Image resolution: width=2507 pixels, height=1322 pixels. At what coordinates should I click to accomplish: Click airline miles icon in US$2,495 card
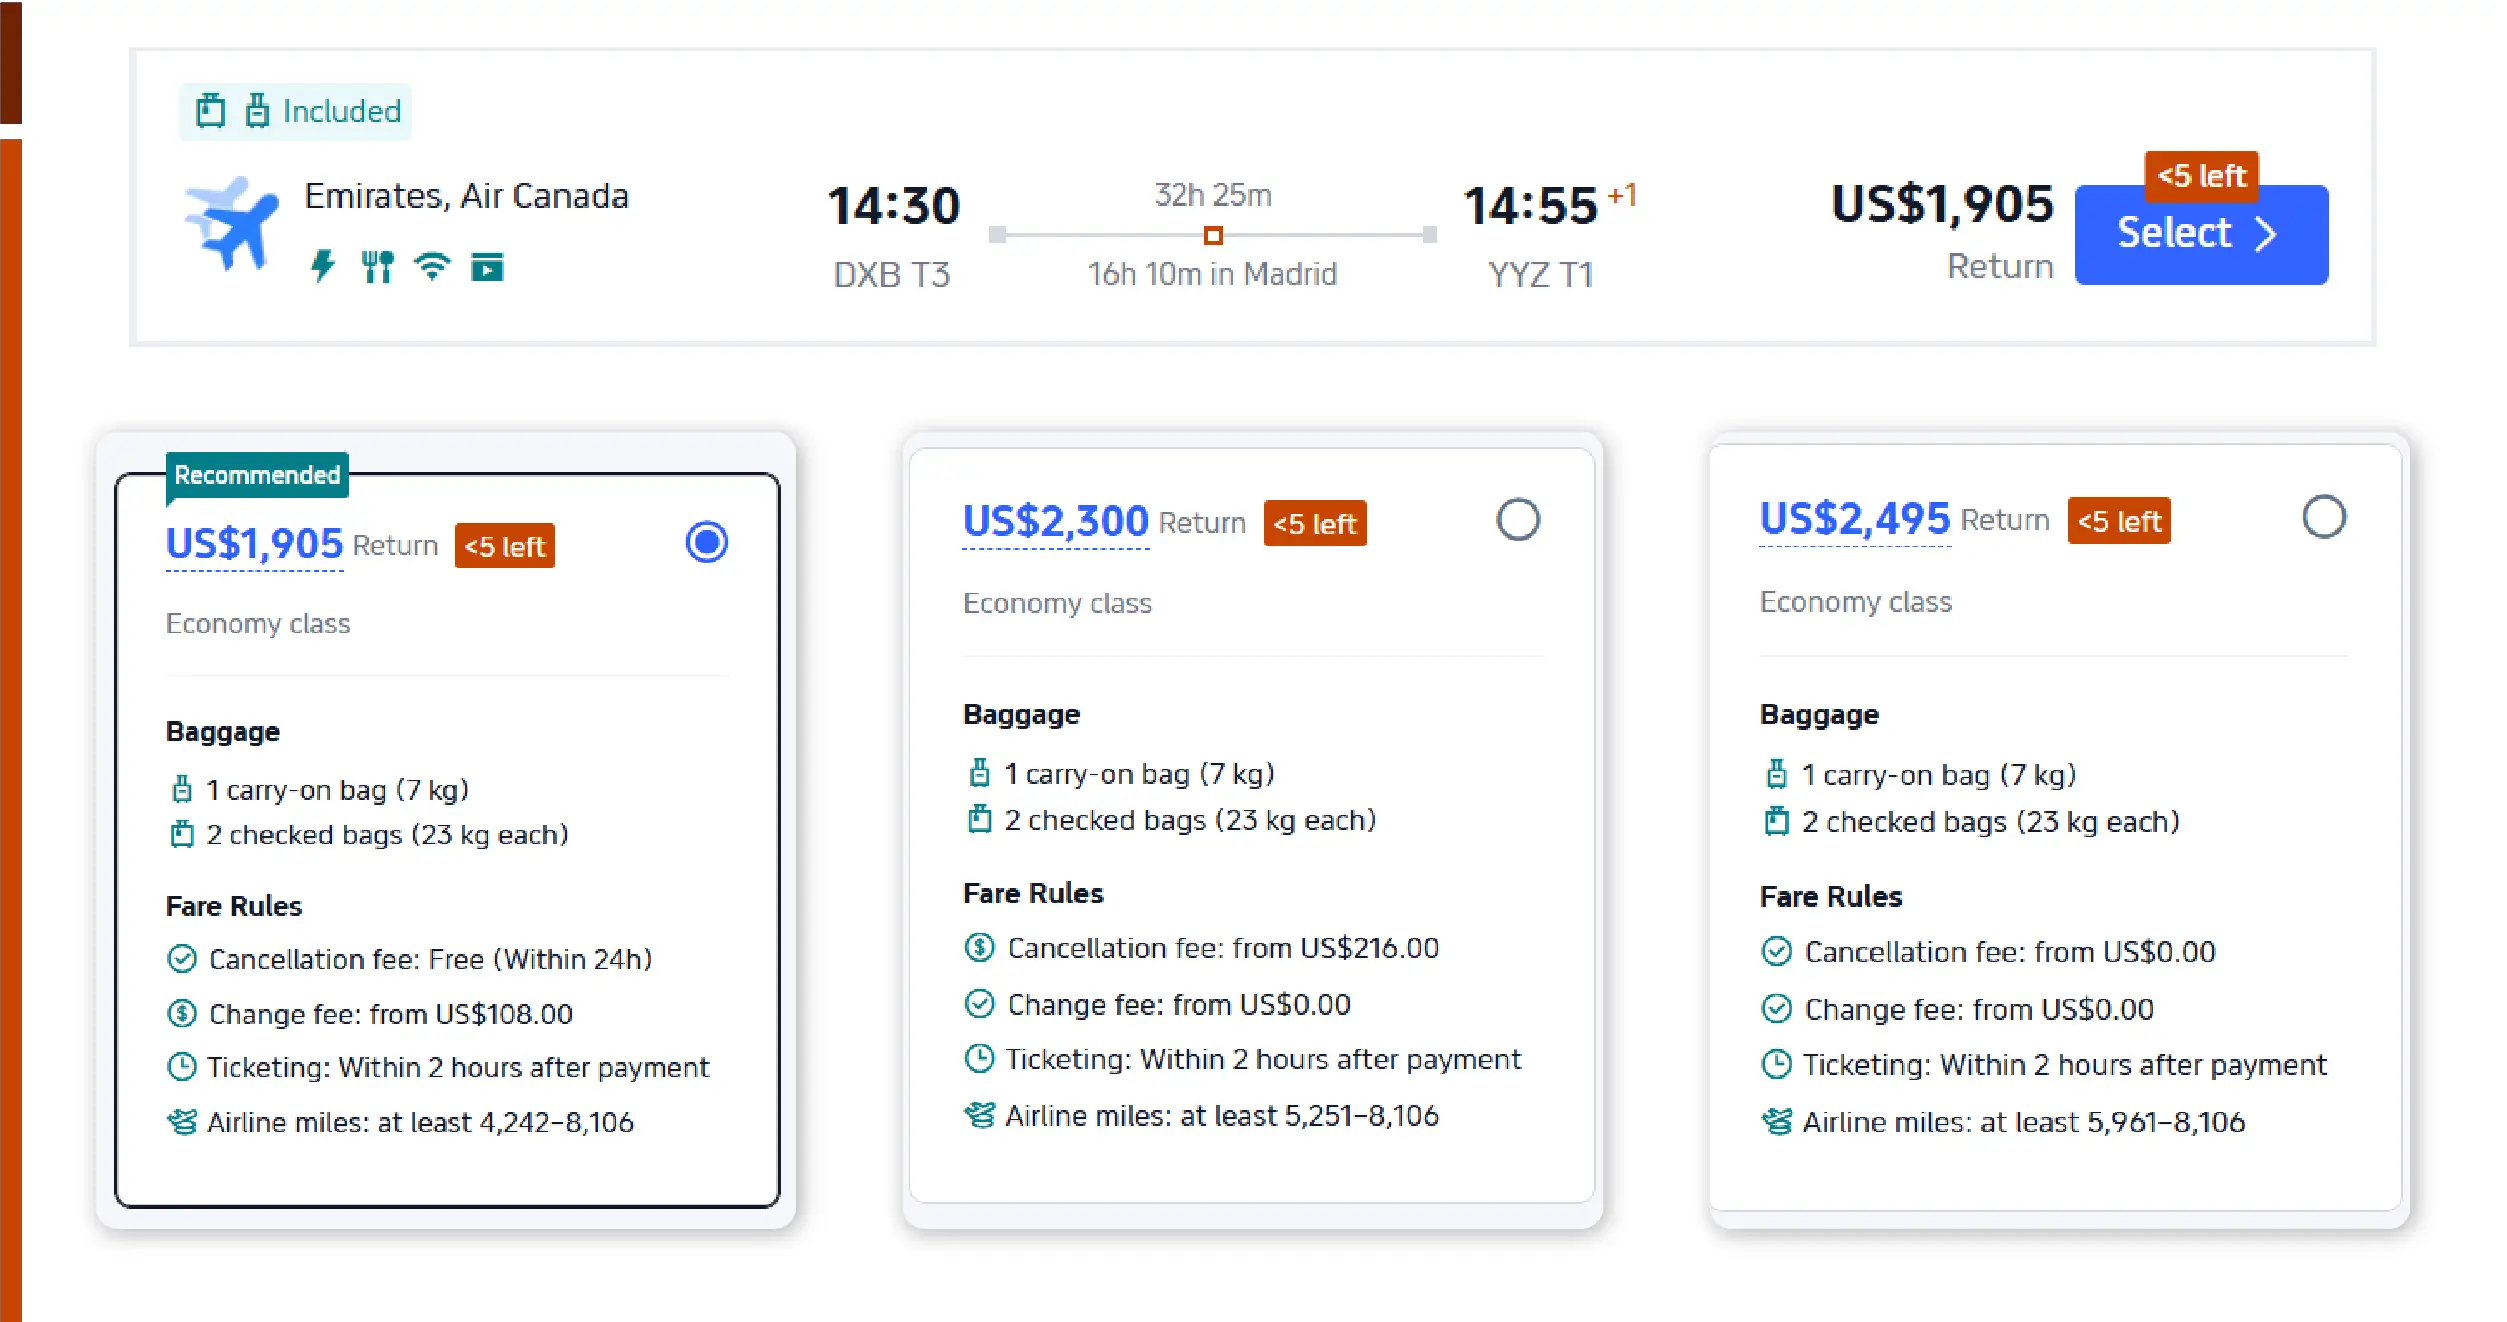coord(1776,1121)
